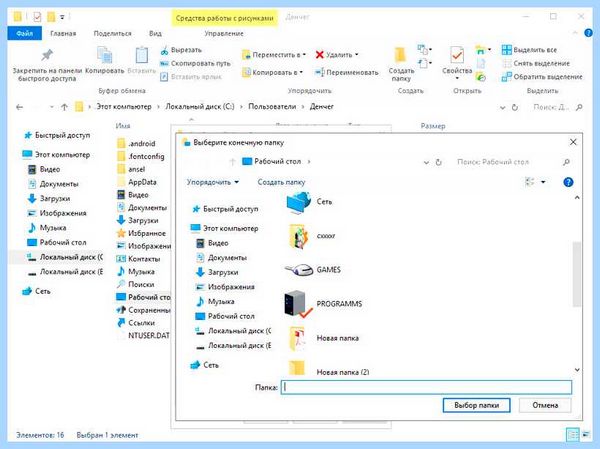Click the ribbon help question icon

tap(589, 33)
